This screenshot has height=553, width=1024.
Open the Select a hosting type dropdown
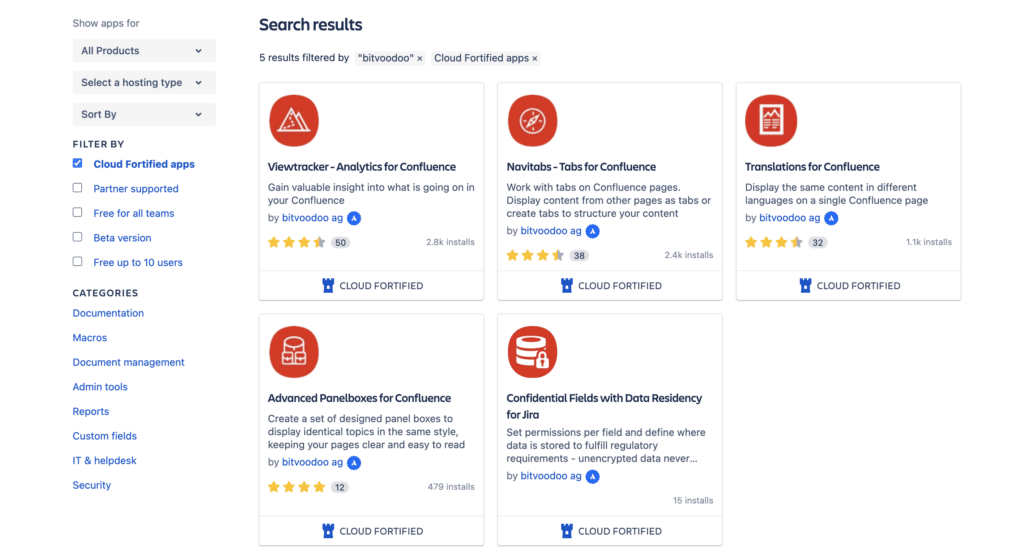coord(144,82)
